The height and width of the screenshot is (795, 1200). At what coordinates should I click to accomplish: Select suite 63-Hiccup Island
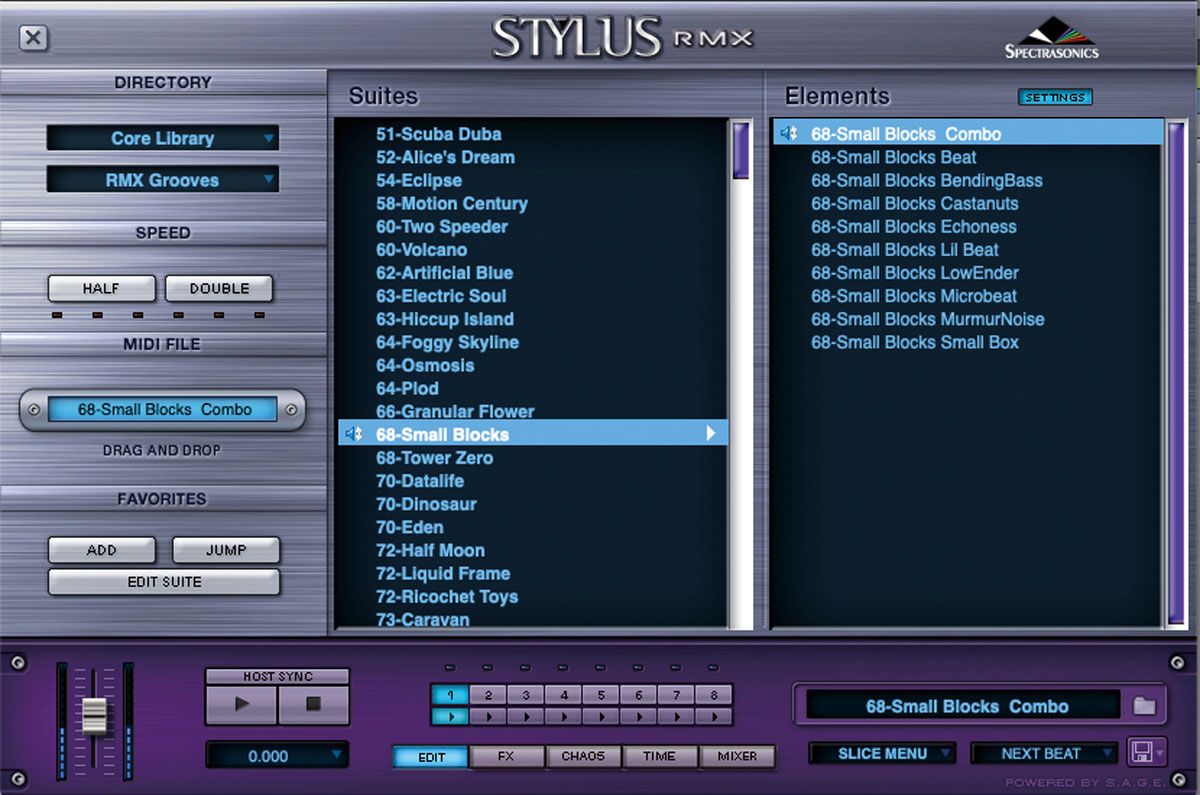tap(444, 319)
